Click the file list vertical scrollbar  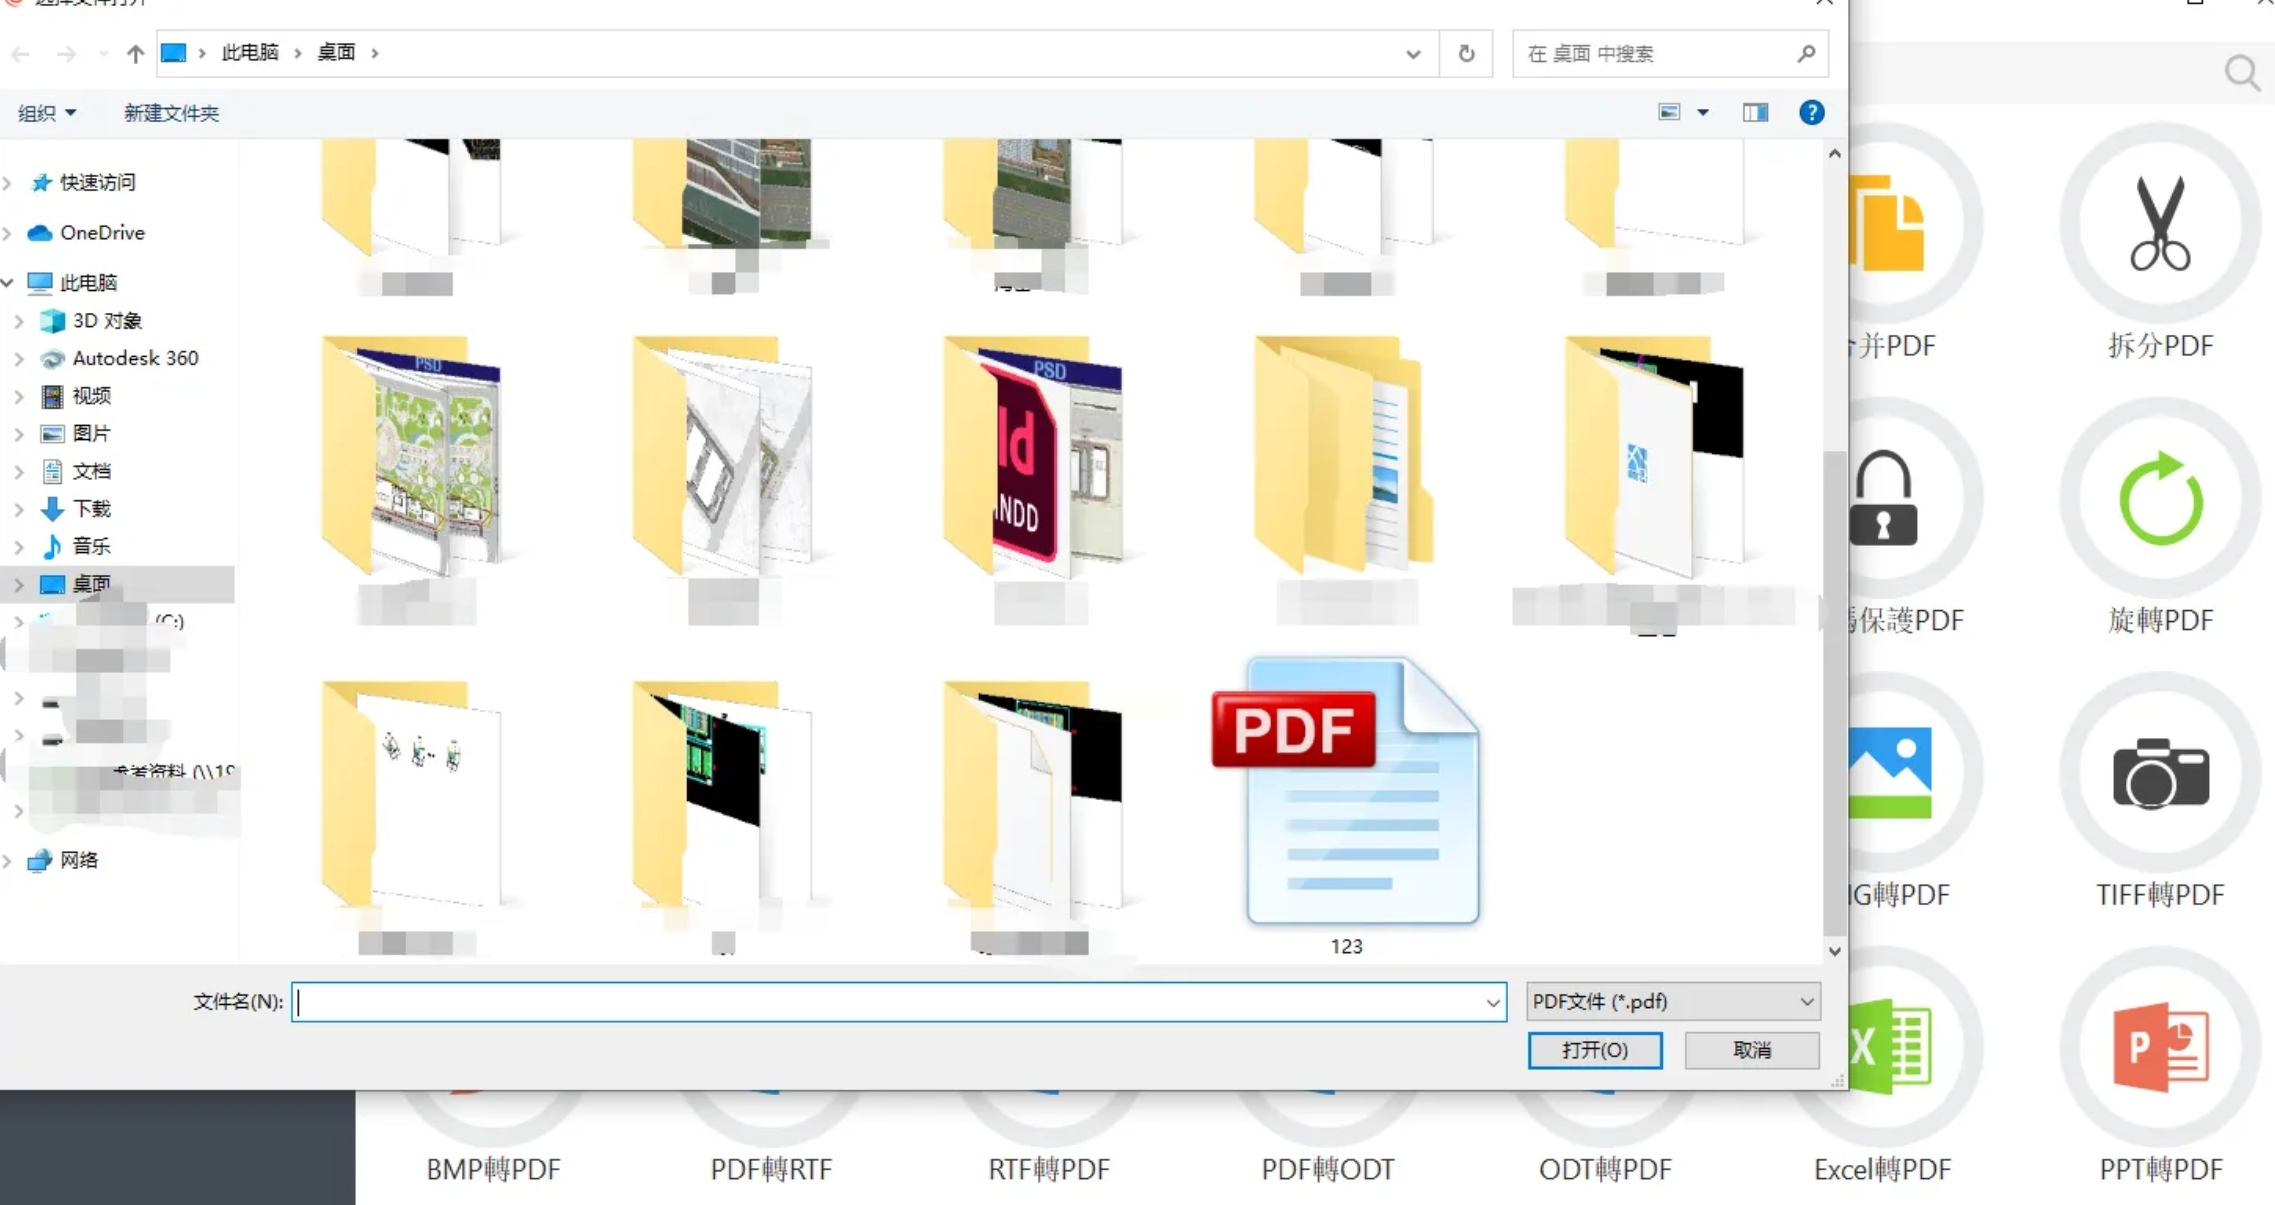coord(1834,690)
